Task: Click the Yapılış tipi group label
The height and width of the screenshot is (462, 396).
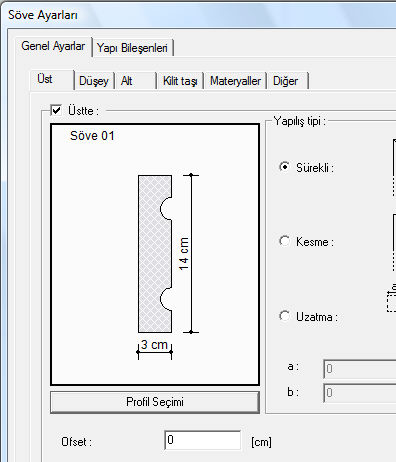Action: pos(299,121)
